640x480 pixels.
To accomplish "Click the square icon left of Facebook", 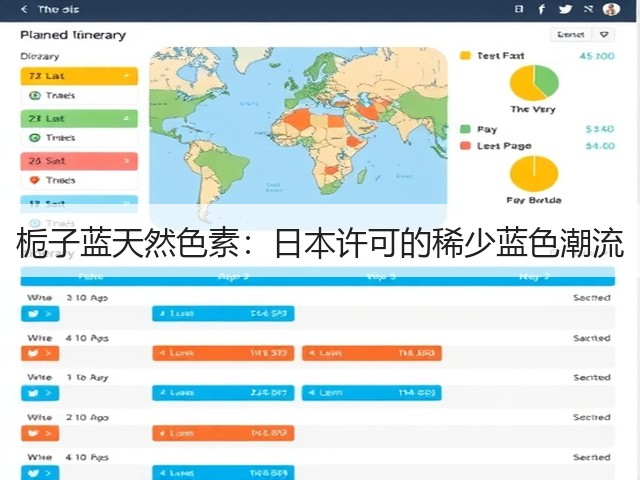I will pyautogui.click(x=519, y=9).
